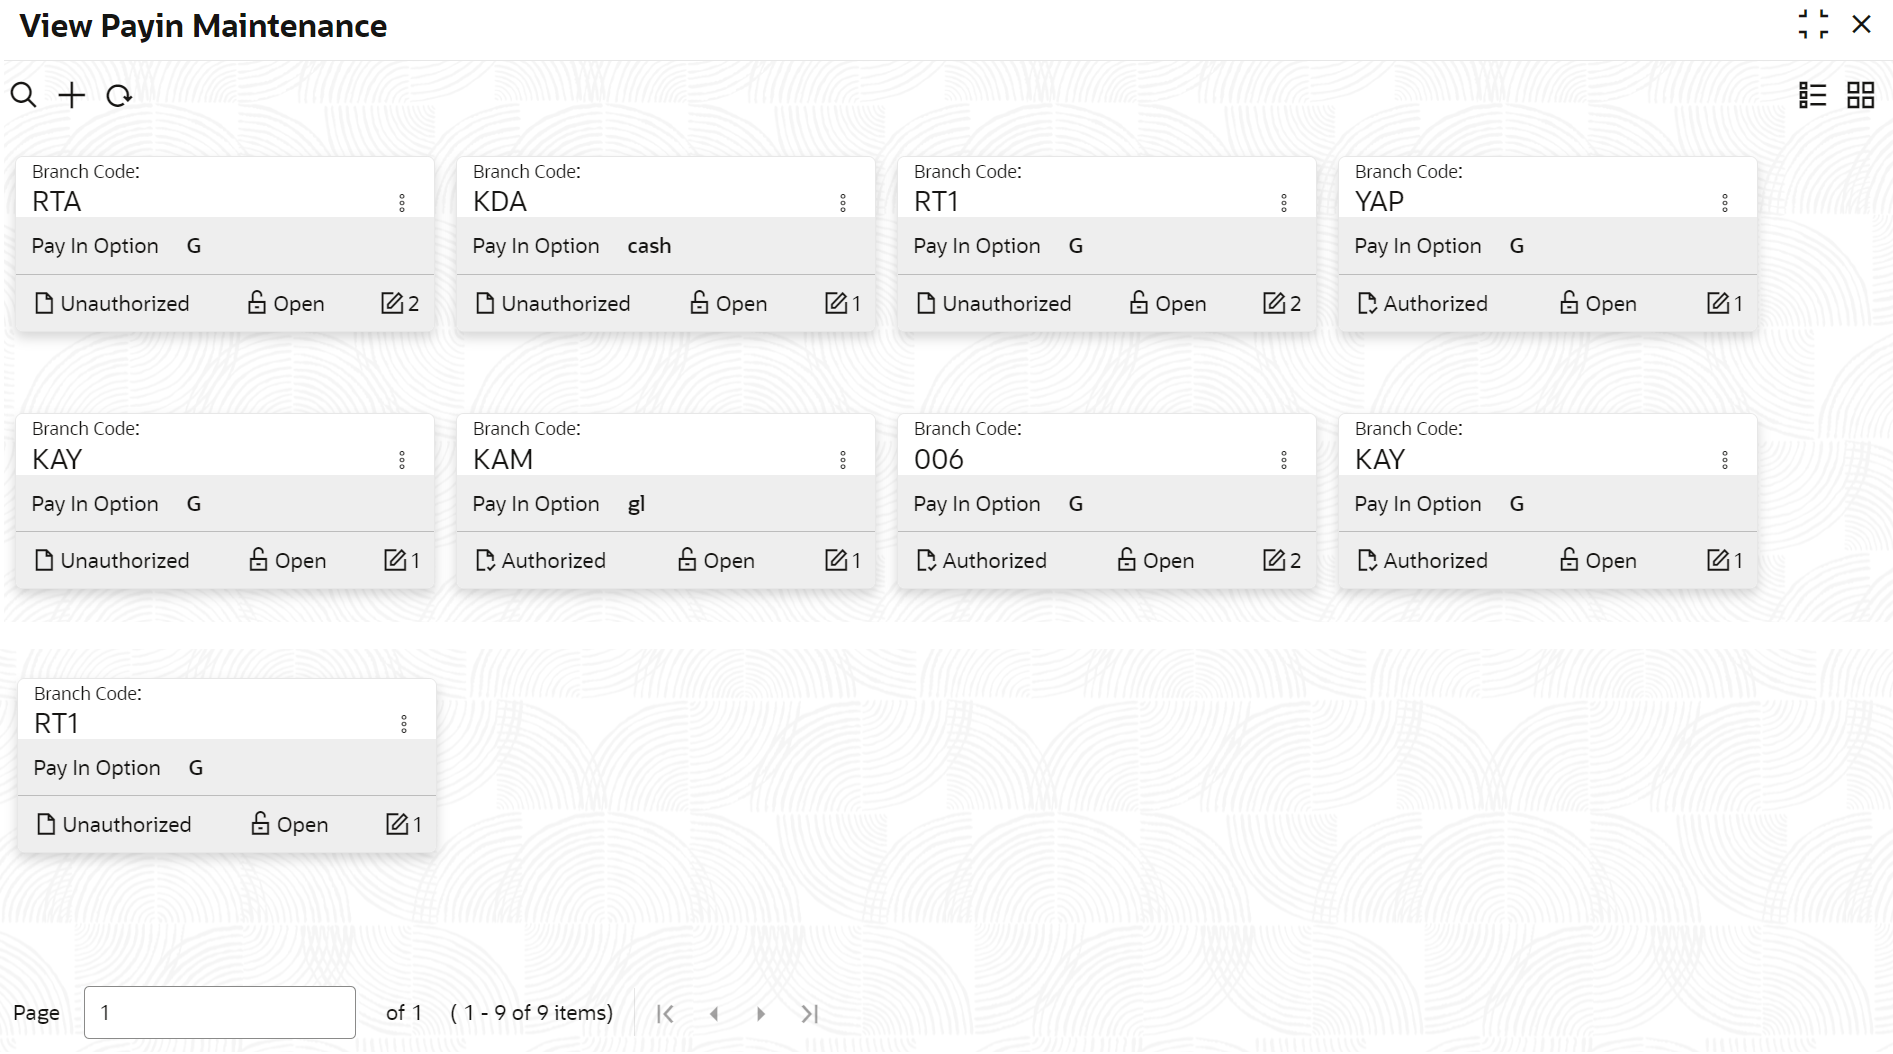Open the KDA branch card kebab menu
This screenshot has height=1054, width=1893.
843,203
